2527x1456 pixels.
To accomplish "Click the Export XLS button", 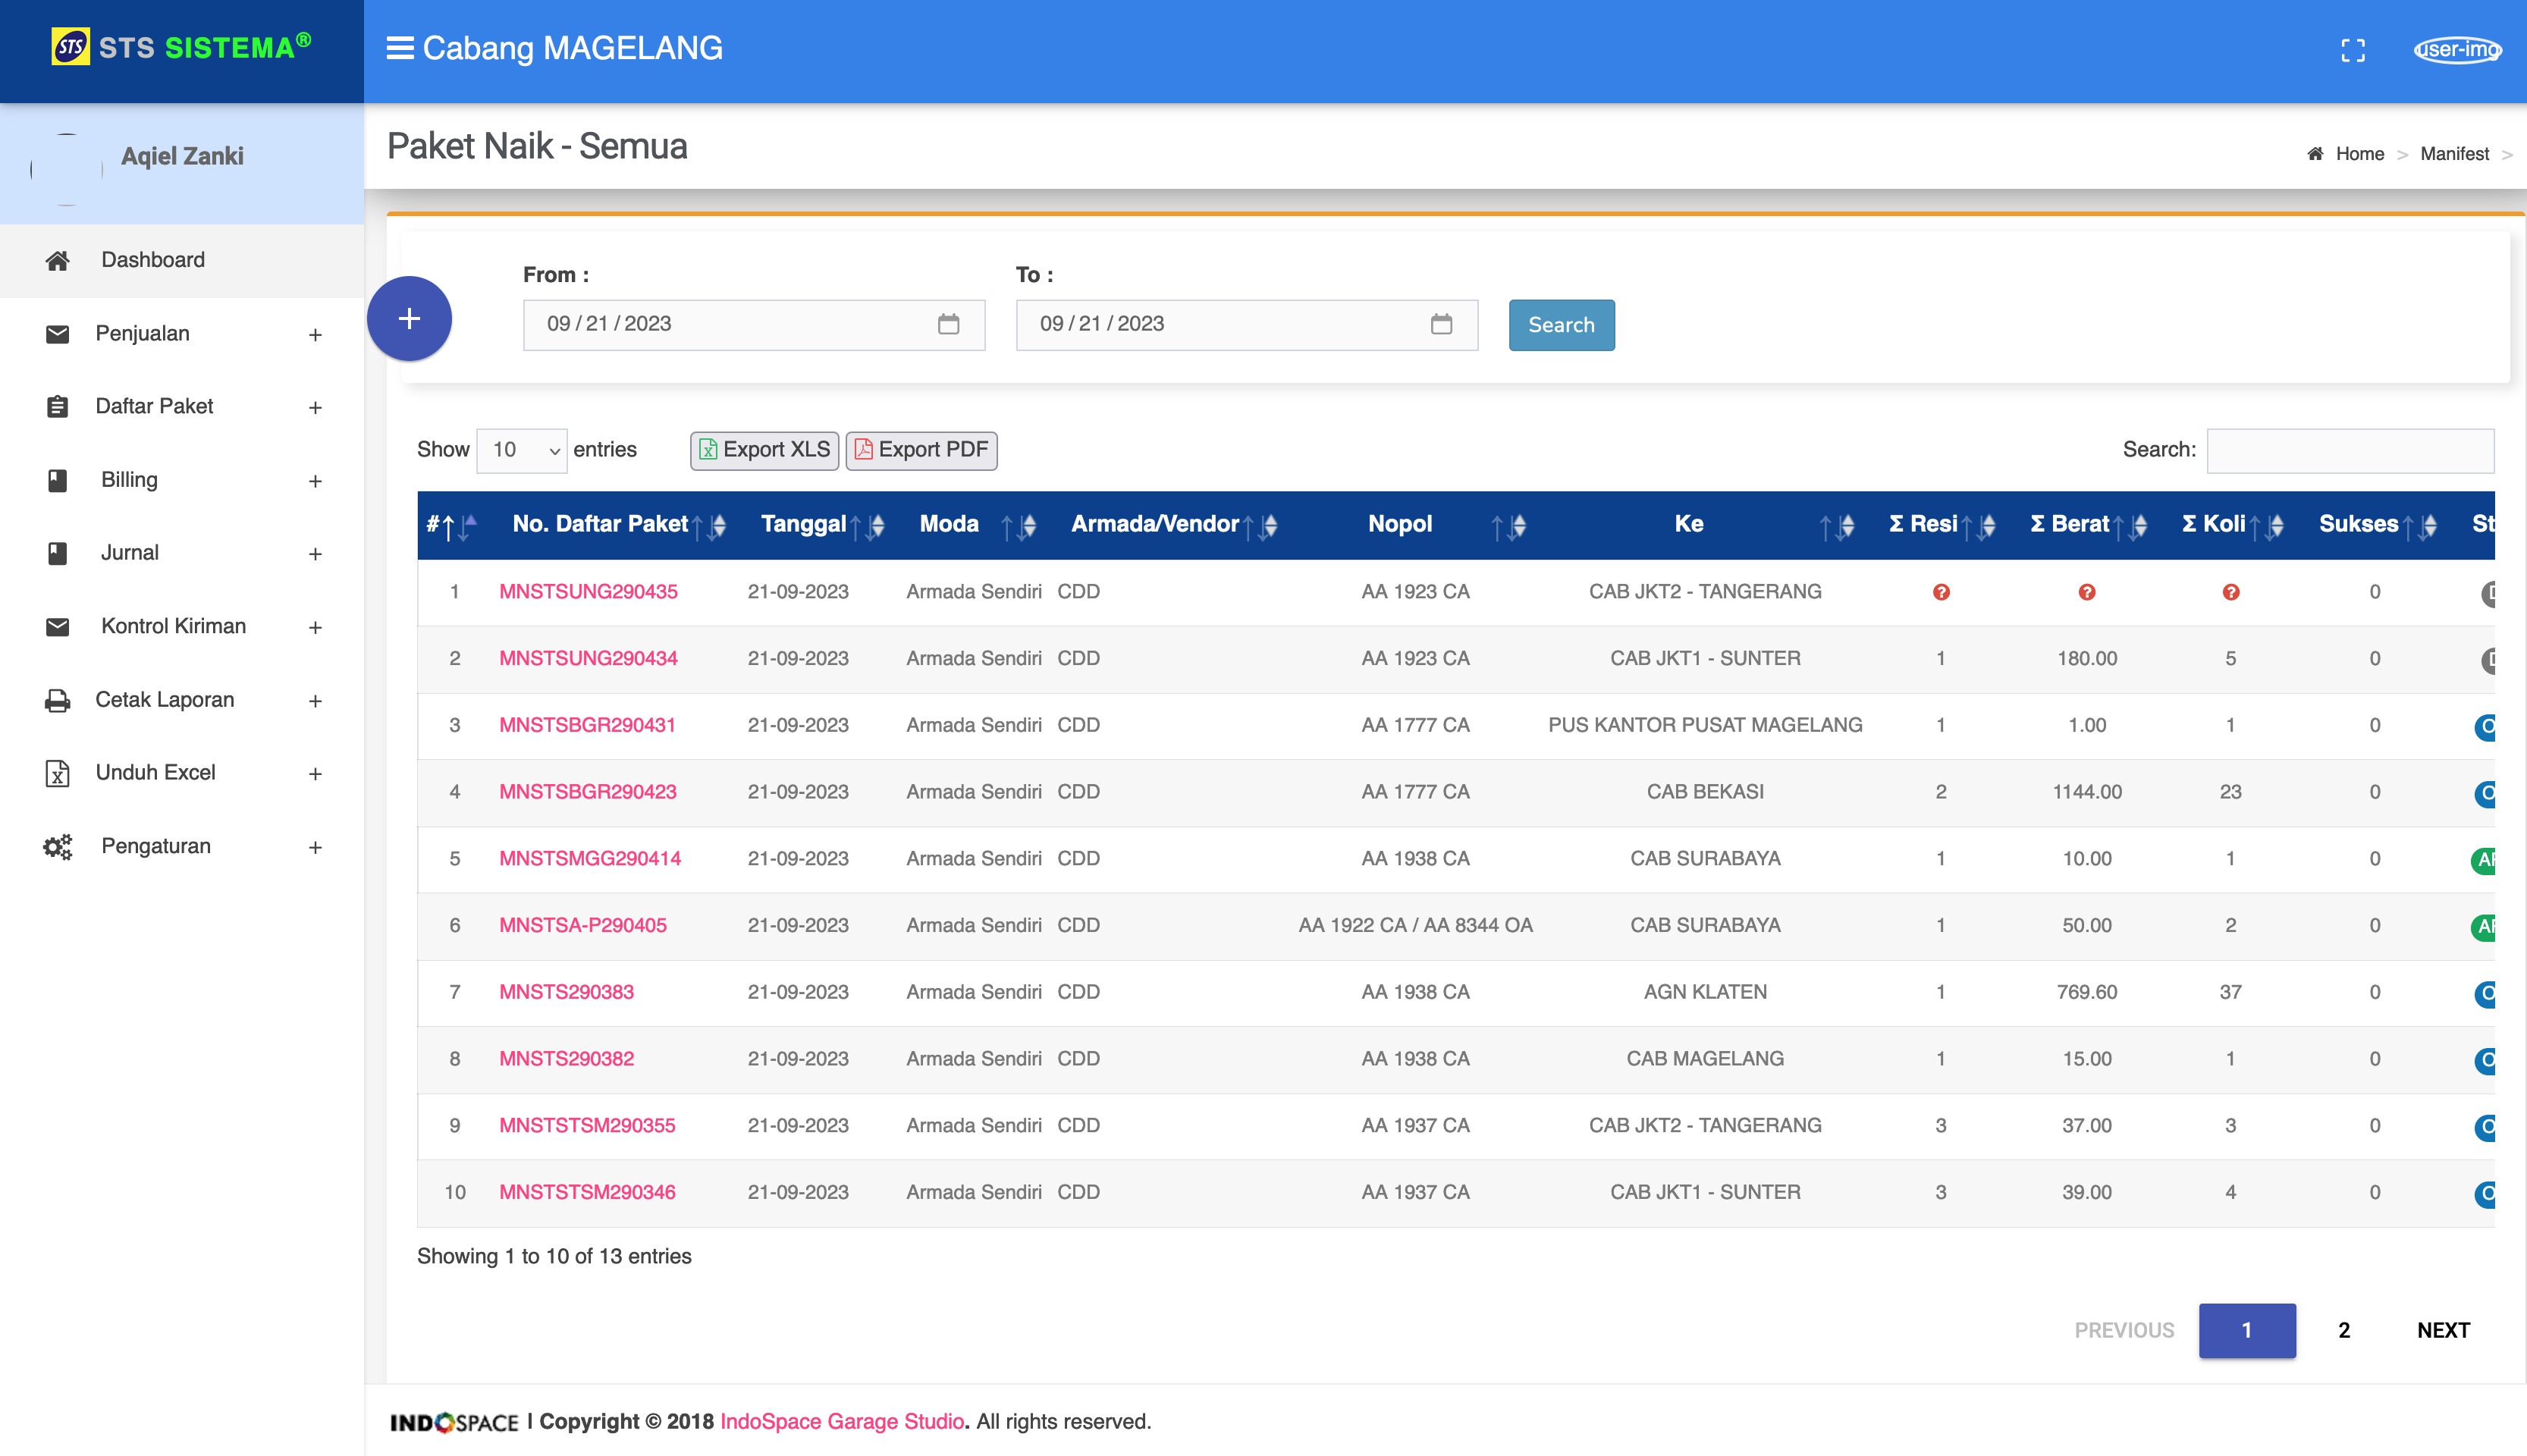I will [x=764, y=450].
